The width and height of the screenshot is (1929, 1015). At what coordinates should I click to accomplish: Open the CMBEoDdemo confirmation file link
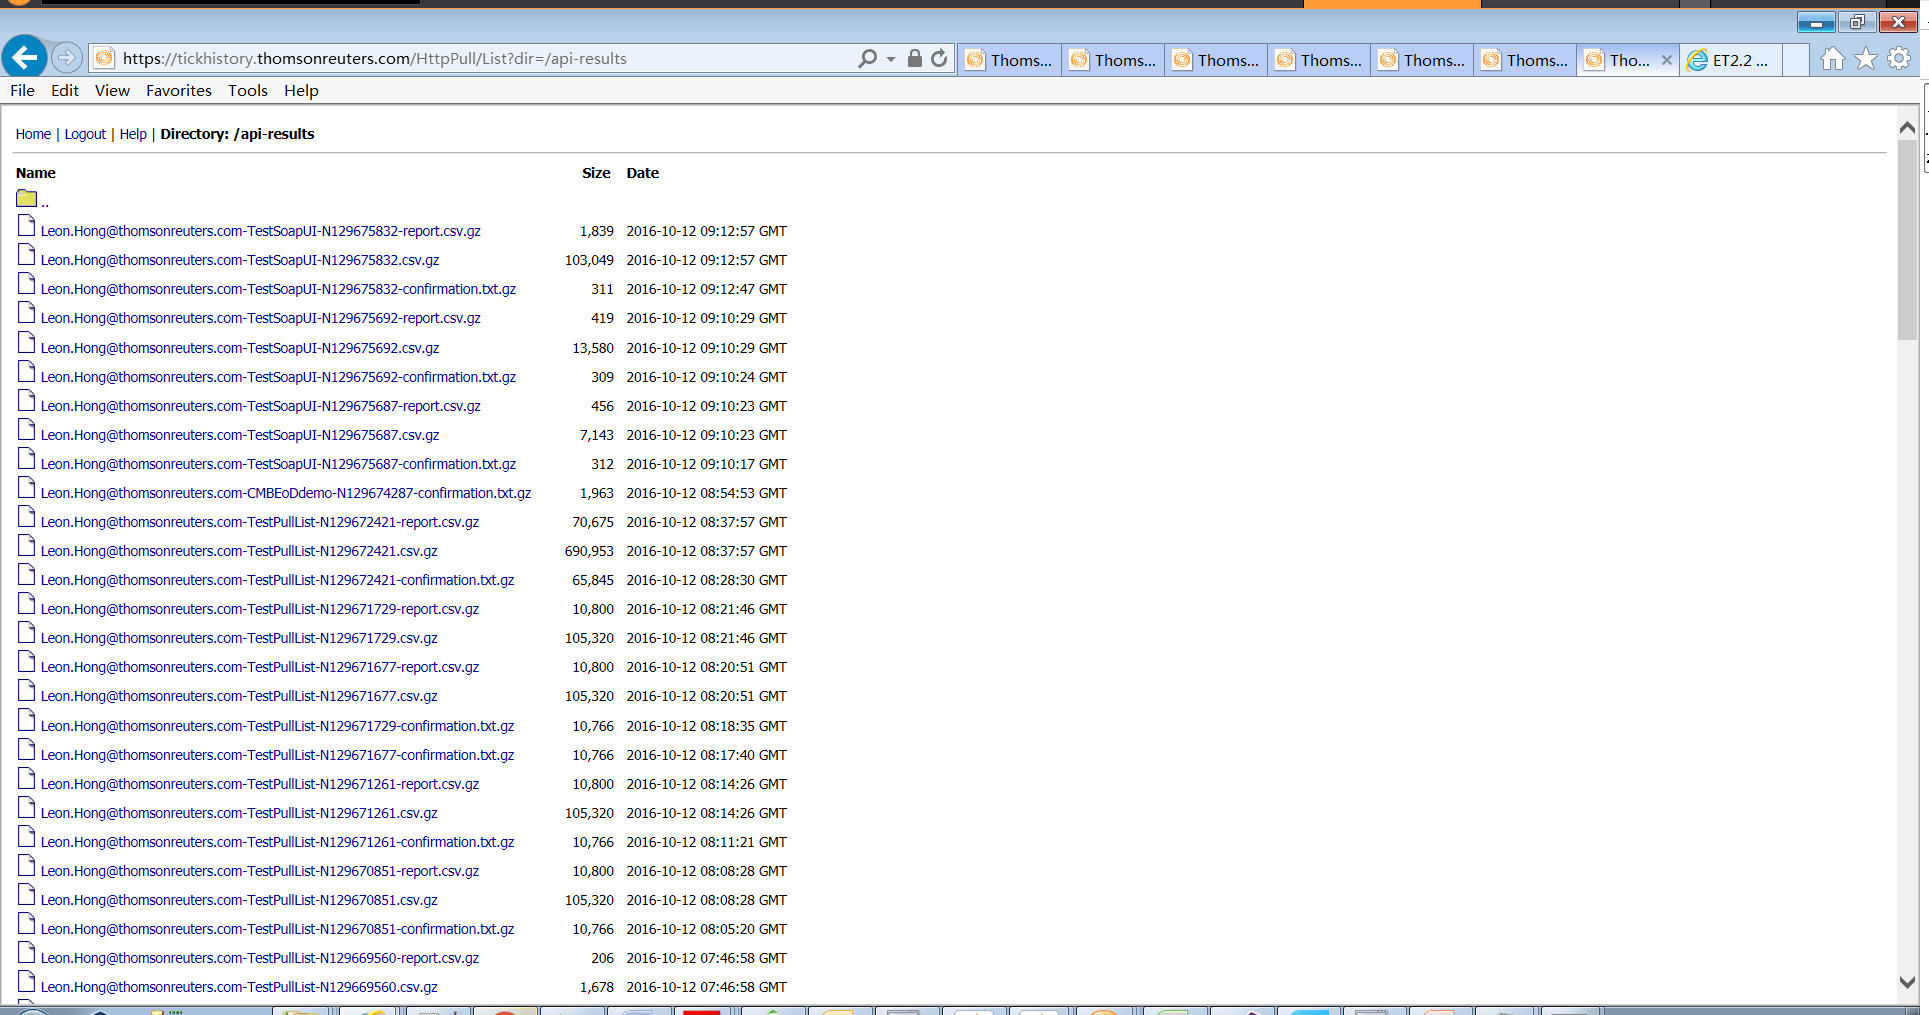286,492
